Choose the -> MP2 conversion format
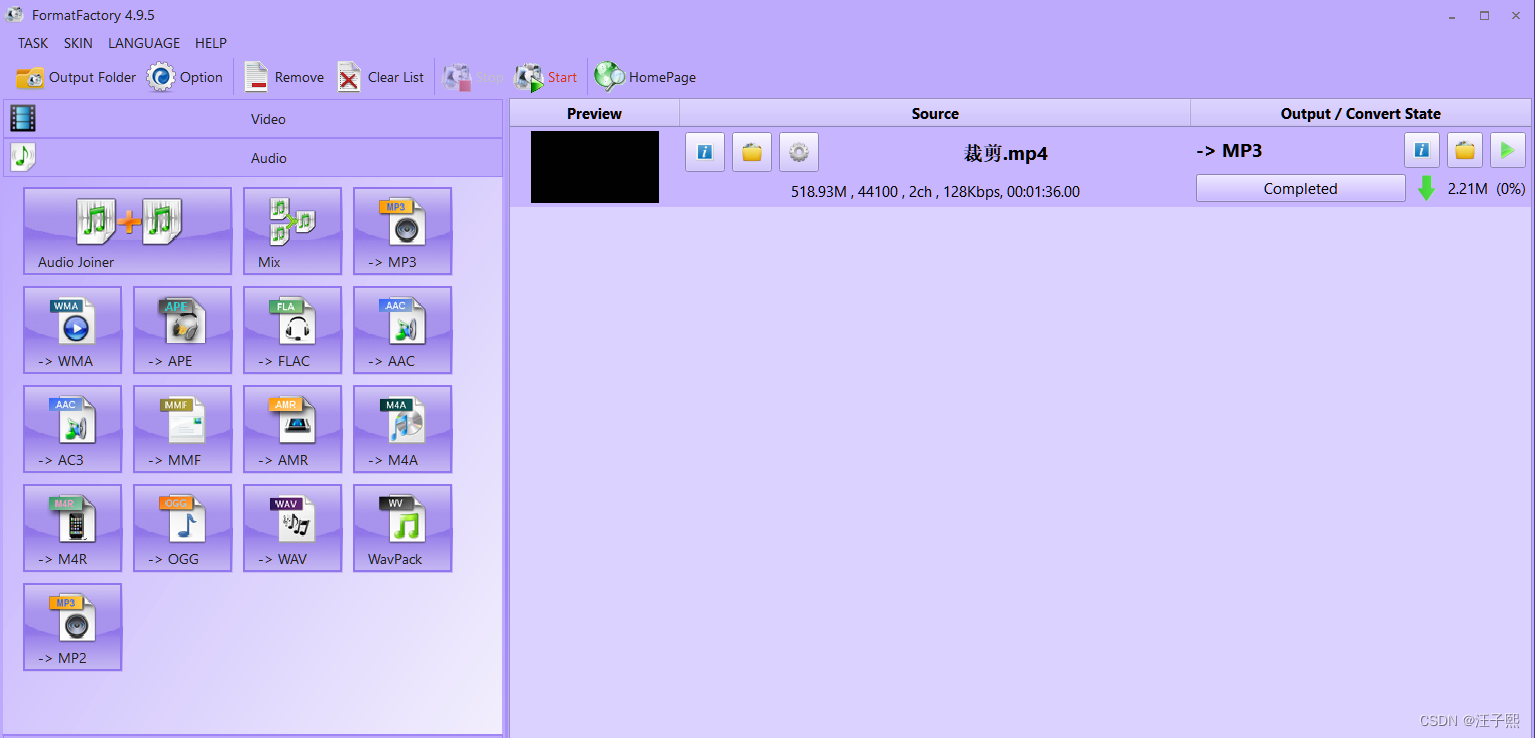Image resolution: width=1535 pixels, height=738 pixels. pyautogui.click(x=72, y=627)
